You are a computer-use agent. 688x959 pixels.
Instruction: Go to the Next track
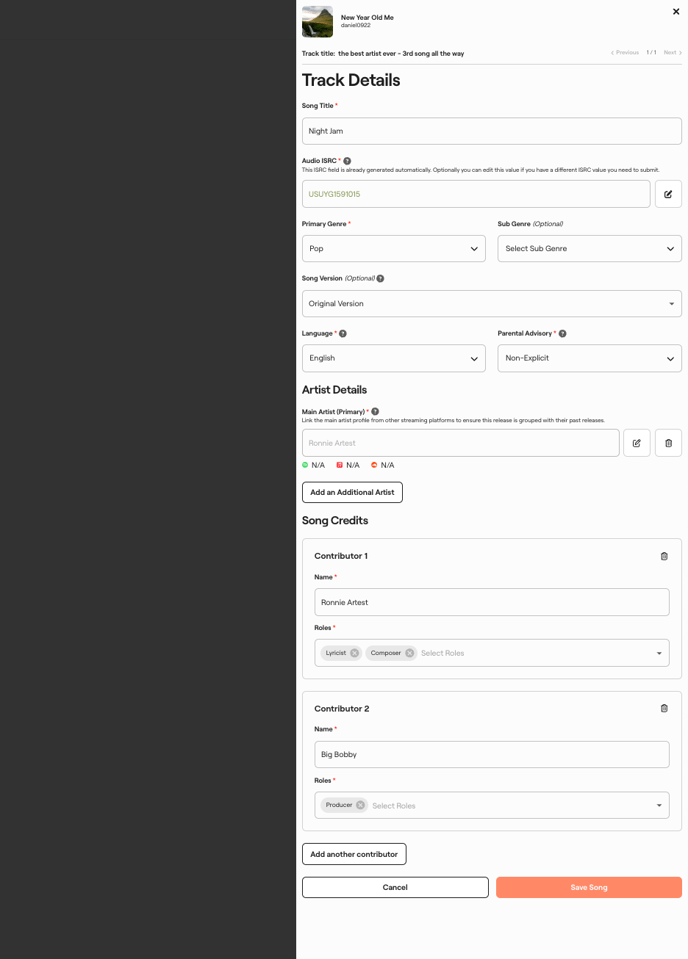[672, 53]
